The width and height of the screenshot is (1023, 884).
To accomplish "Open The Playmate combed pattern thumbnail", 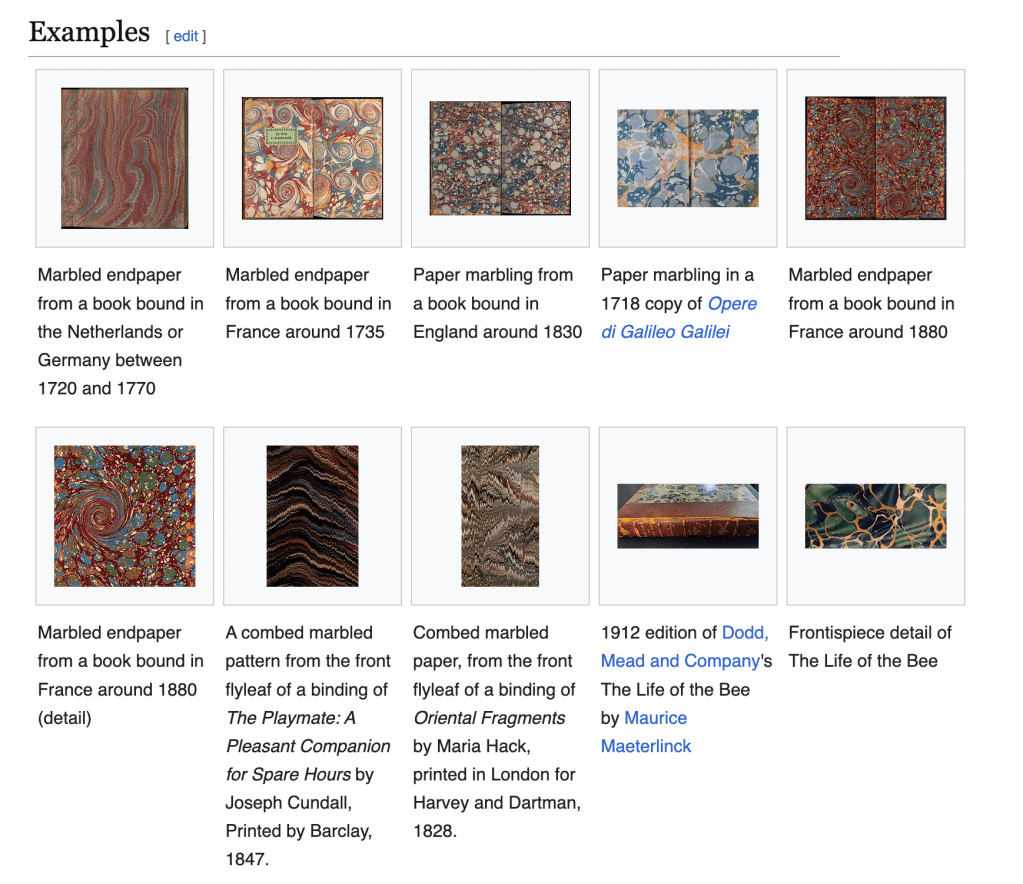I will [x=312, y=516].
